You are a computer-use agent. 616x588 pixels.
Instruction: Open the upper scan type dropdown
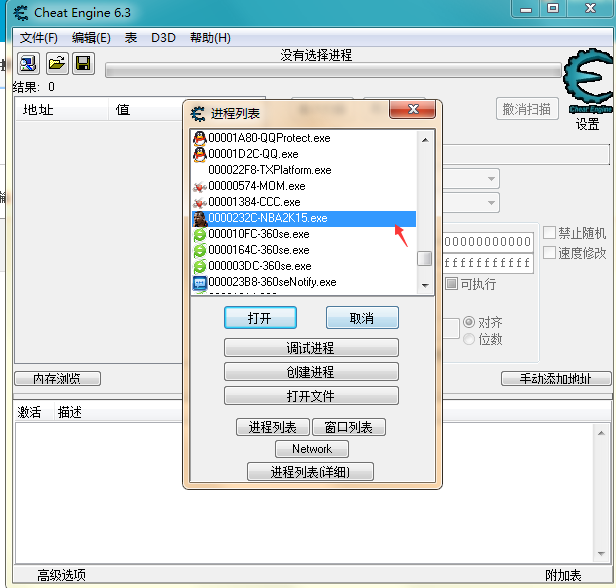point(491,179)
